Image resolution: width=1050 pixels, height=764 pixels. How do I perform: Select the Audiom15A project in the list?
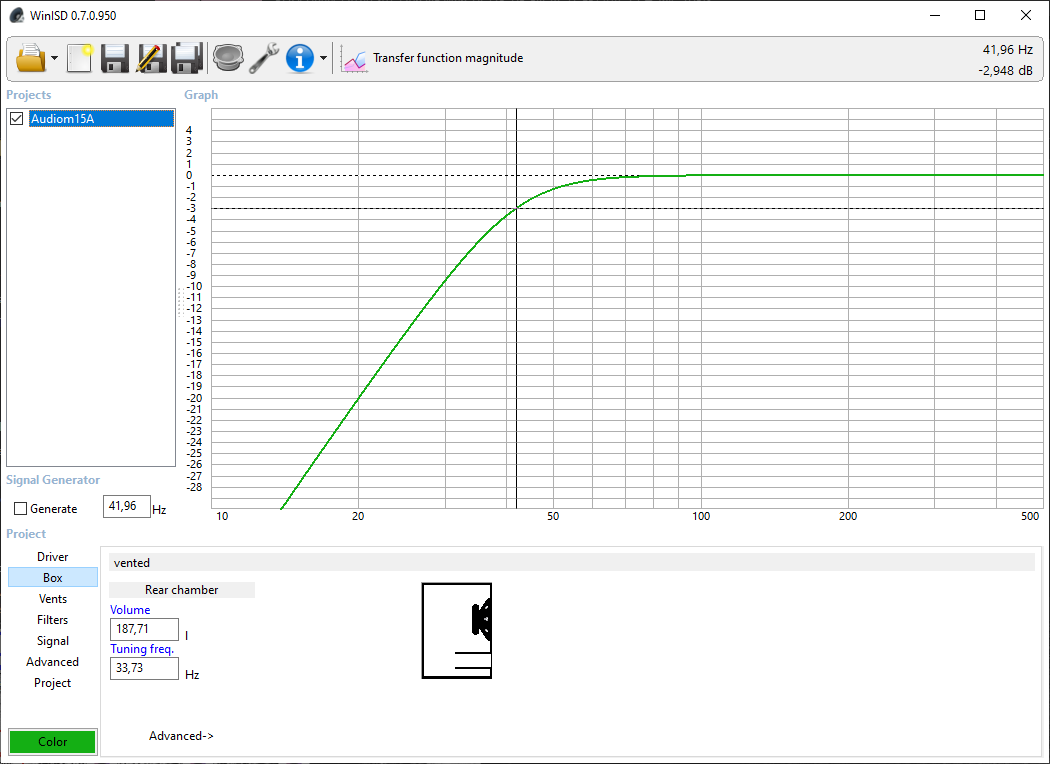tap(101, 119)
